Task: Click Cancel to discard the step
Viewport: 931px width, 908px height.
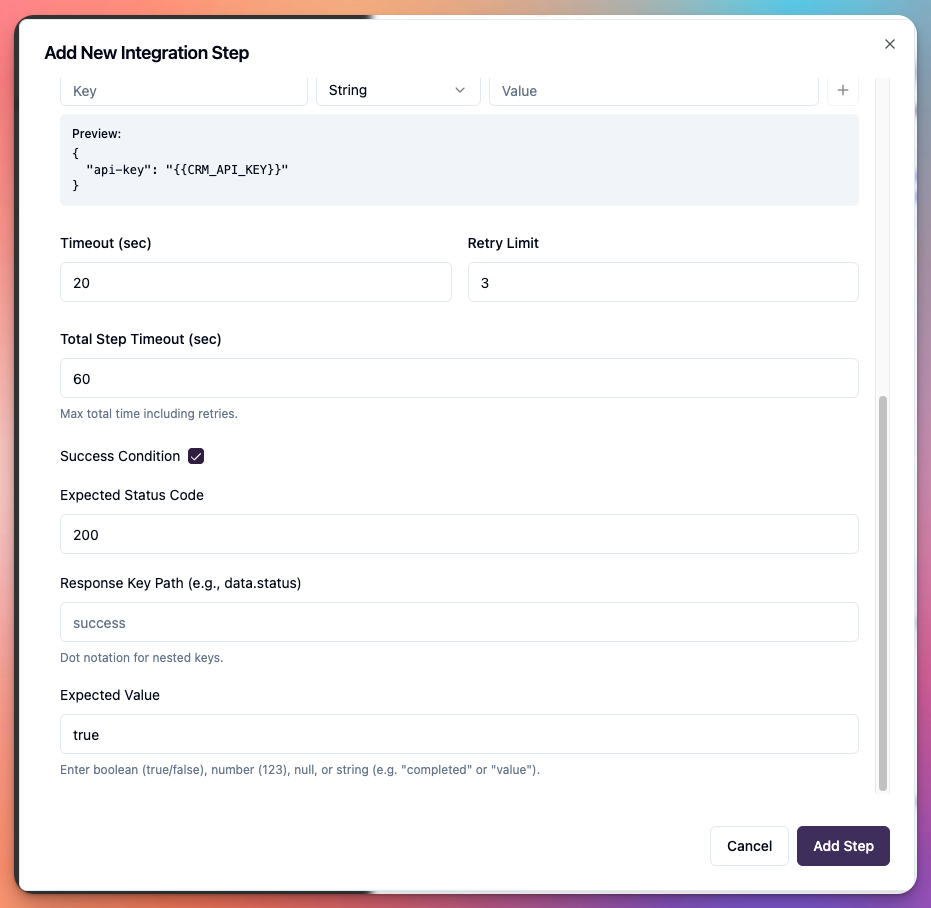Action: [x=749, y=846]
